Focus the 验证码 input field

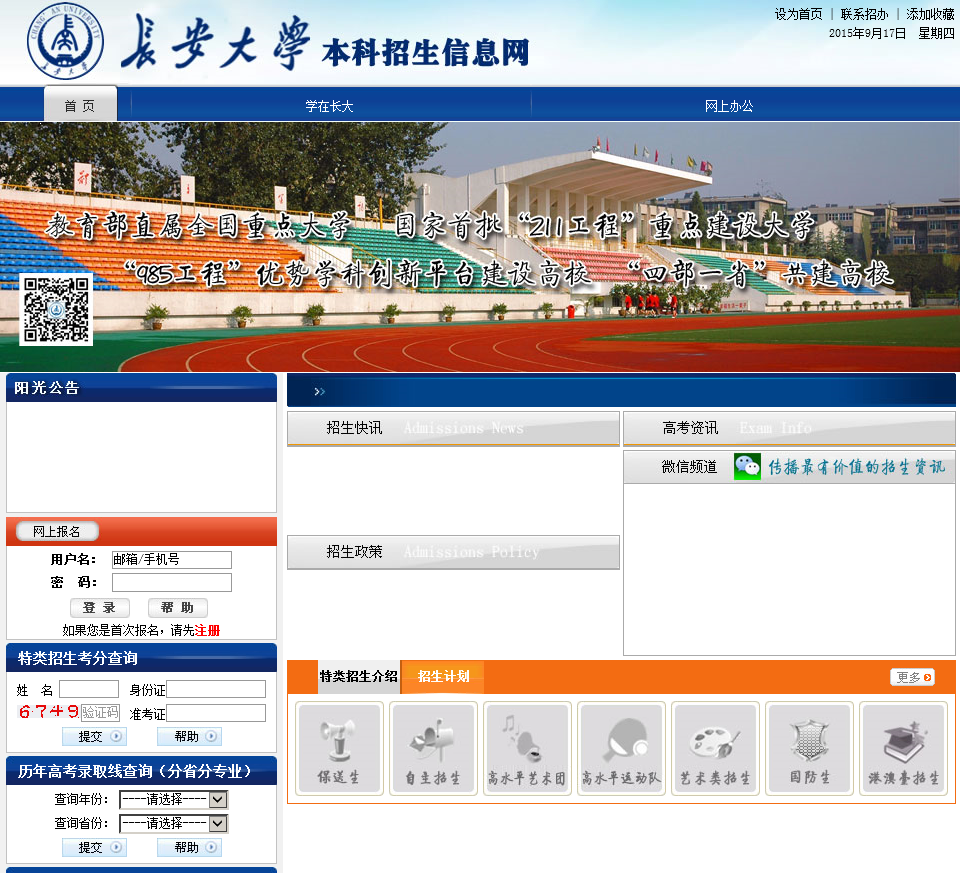click(x=100, y=713)
